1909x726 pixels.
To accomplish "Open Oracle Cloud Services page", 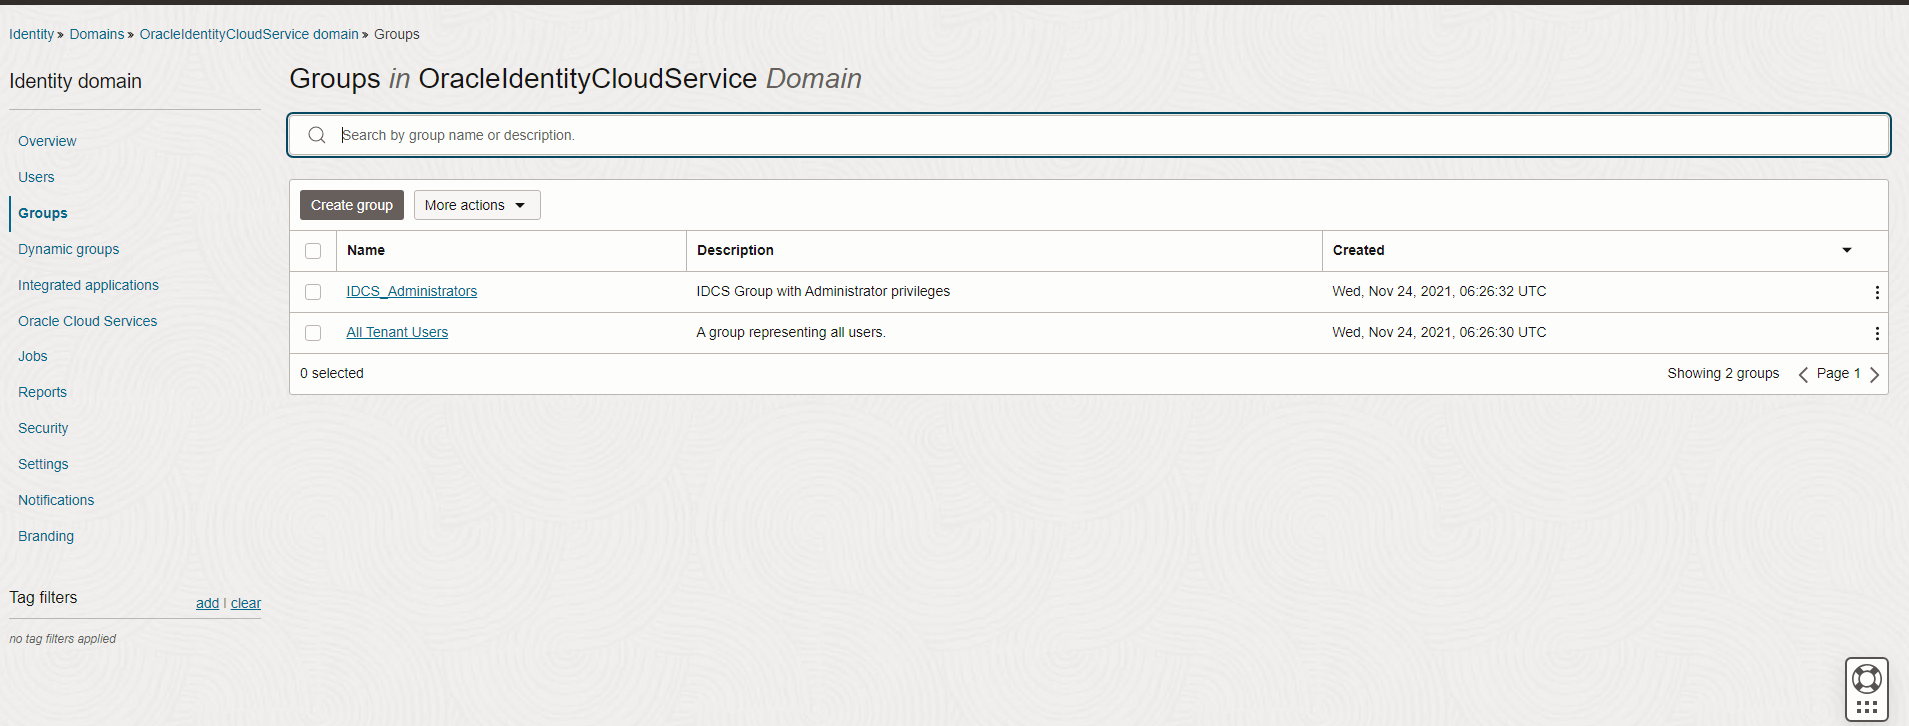I will tap(87, 321).
